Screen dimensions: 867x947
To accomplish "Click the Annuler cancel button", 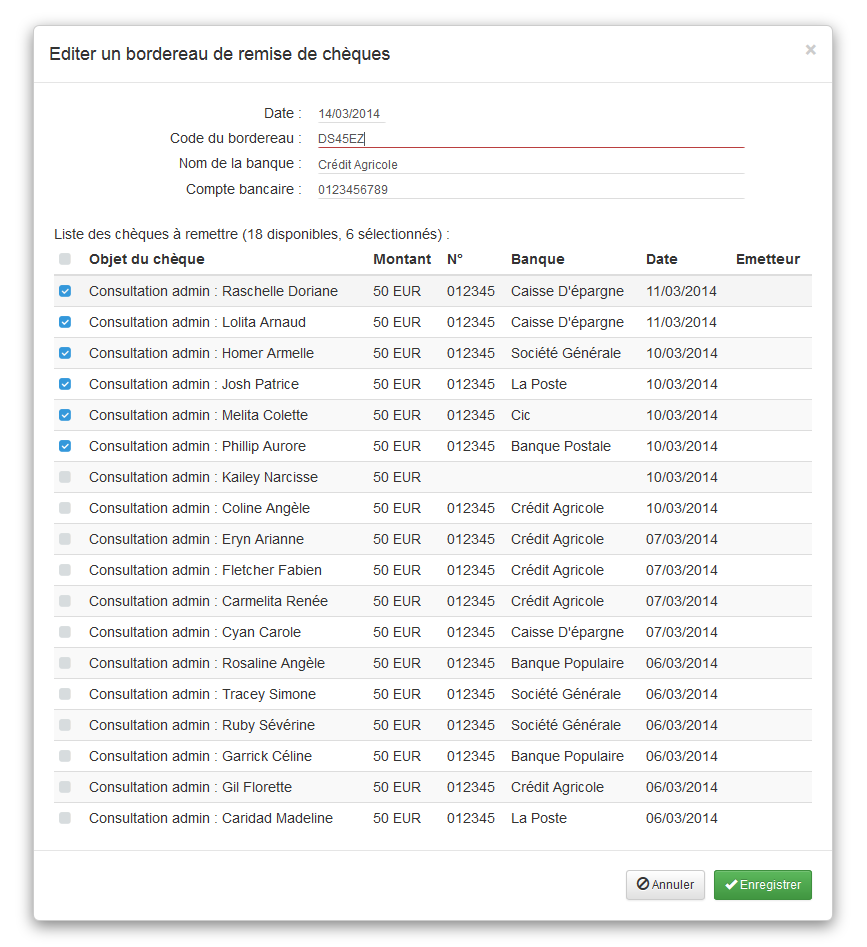I will coord(665,885).
